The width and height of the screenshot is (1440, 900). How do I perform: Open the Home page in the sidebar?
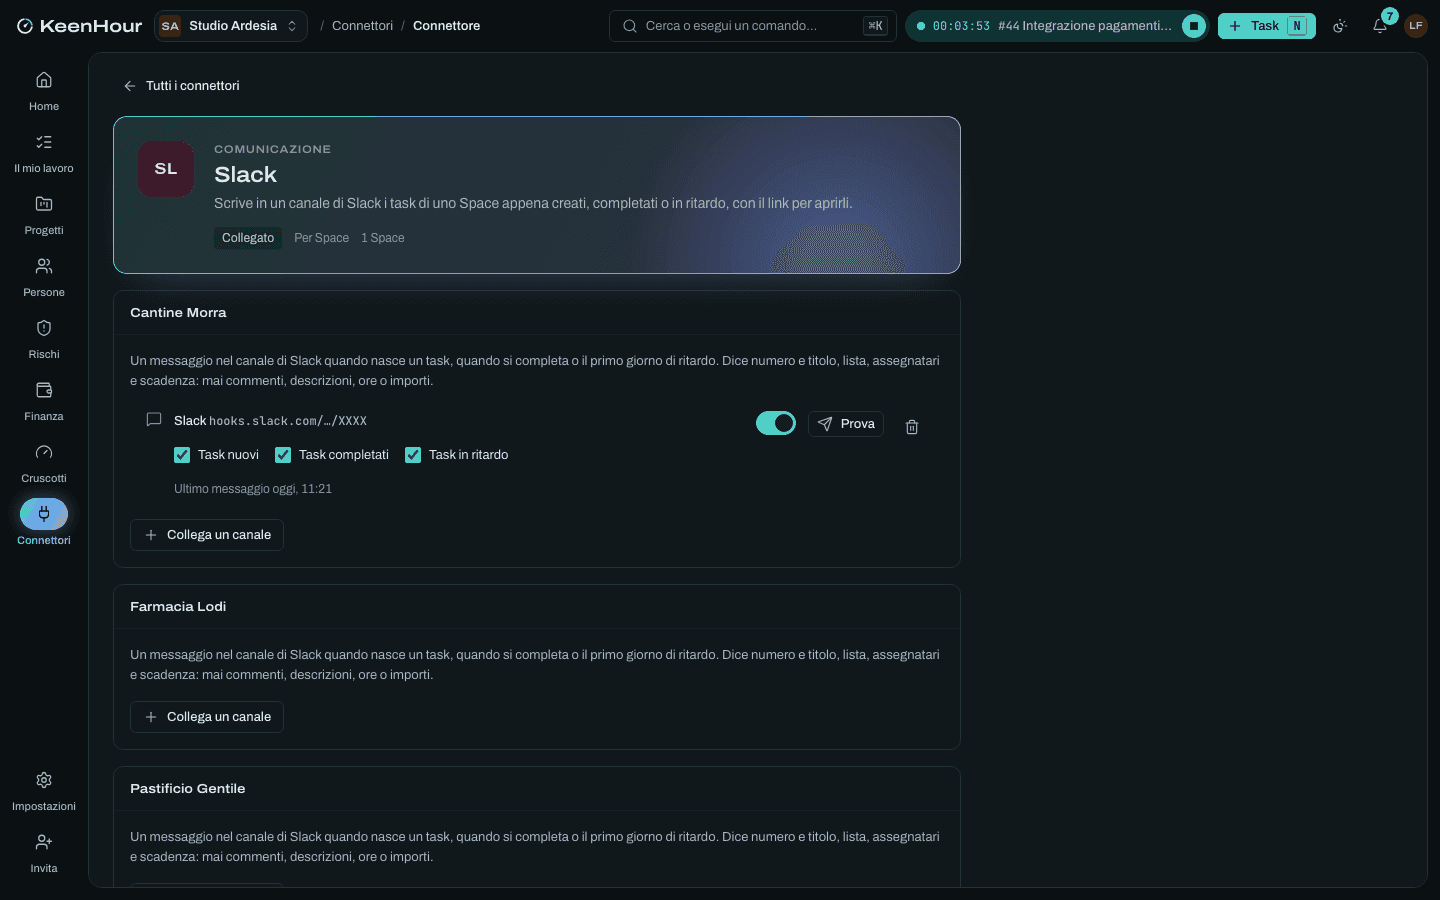click(44, 91)
